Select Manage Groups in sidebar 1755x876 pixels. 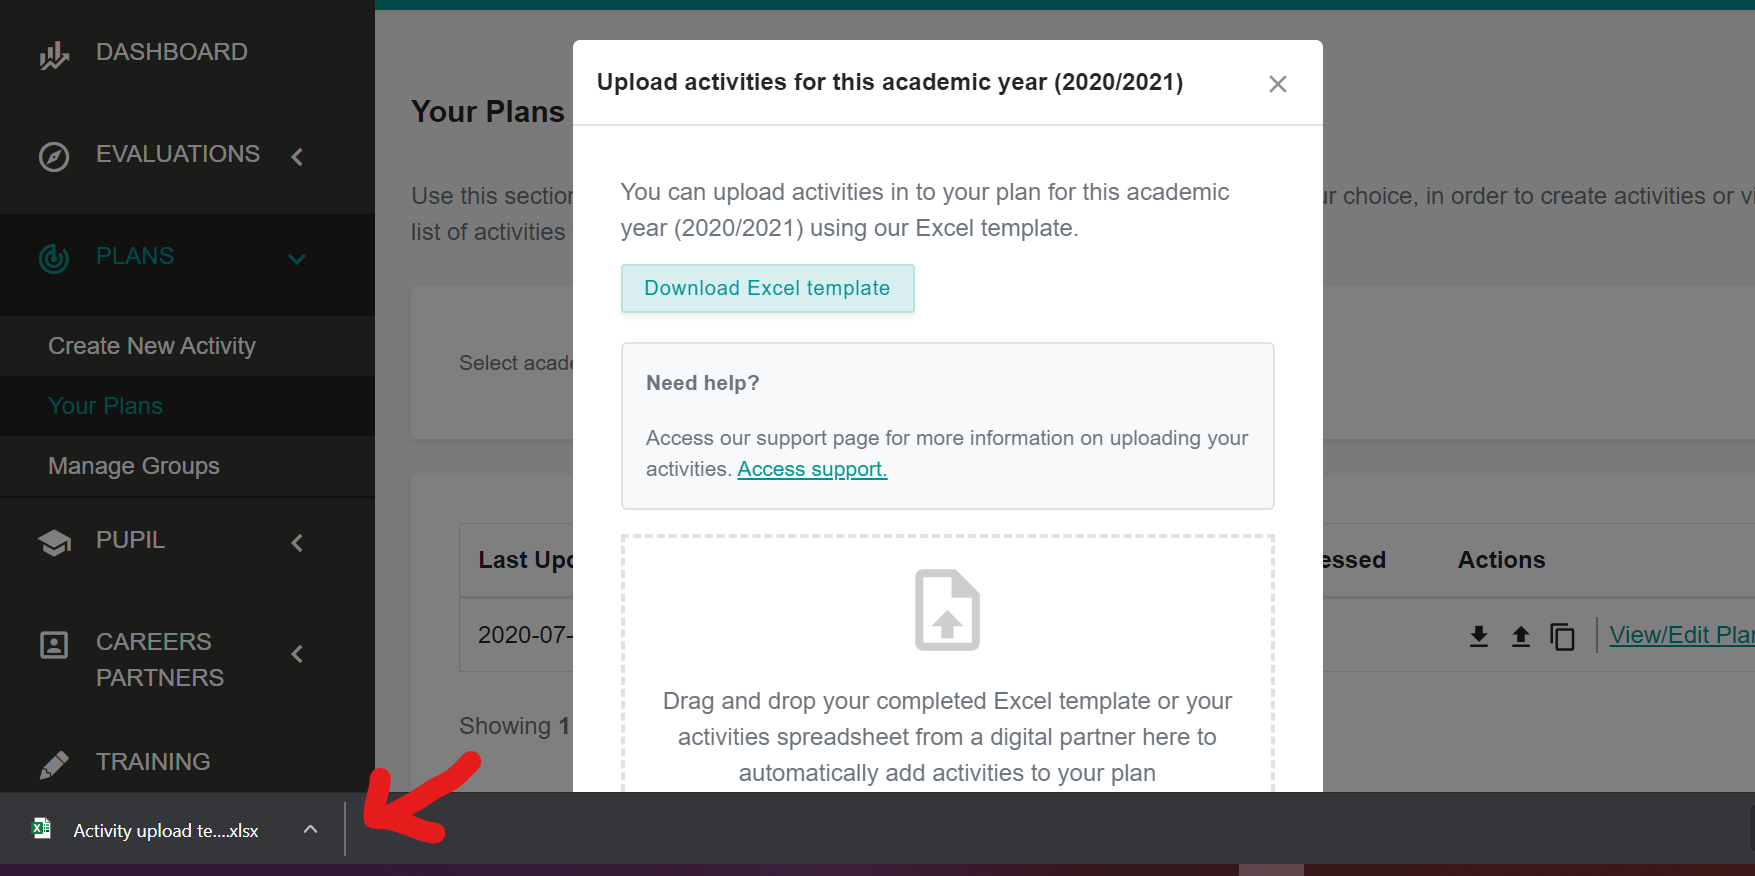[x=134, y=466]
